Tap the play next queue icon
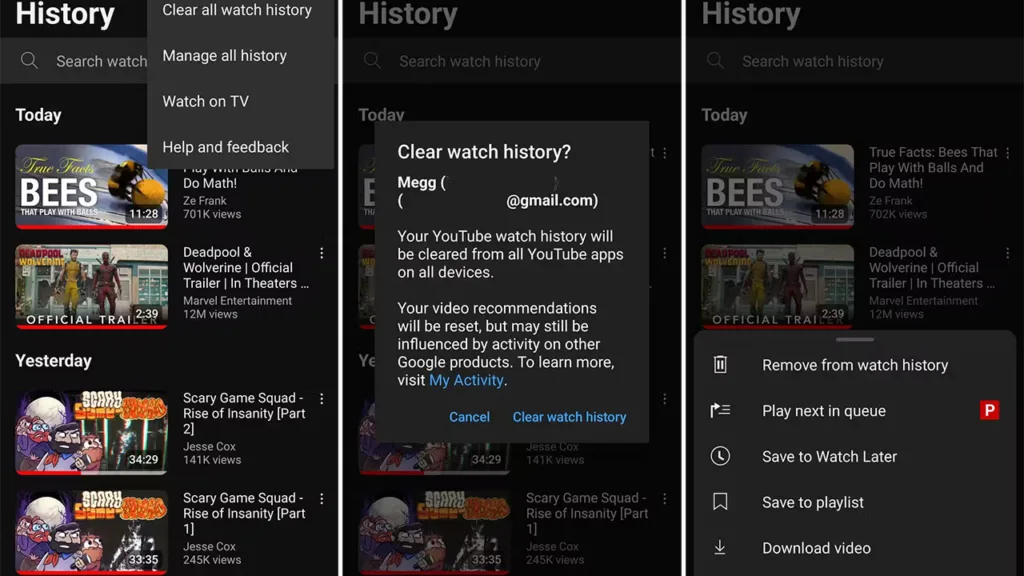Viewport: 1024px width, 576px height. (720, 410)
